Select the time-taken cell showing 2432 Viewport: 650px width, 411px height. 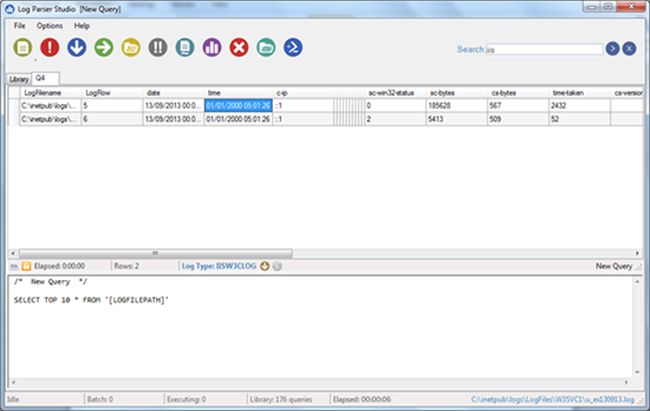tap(580, 106)
